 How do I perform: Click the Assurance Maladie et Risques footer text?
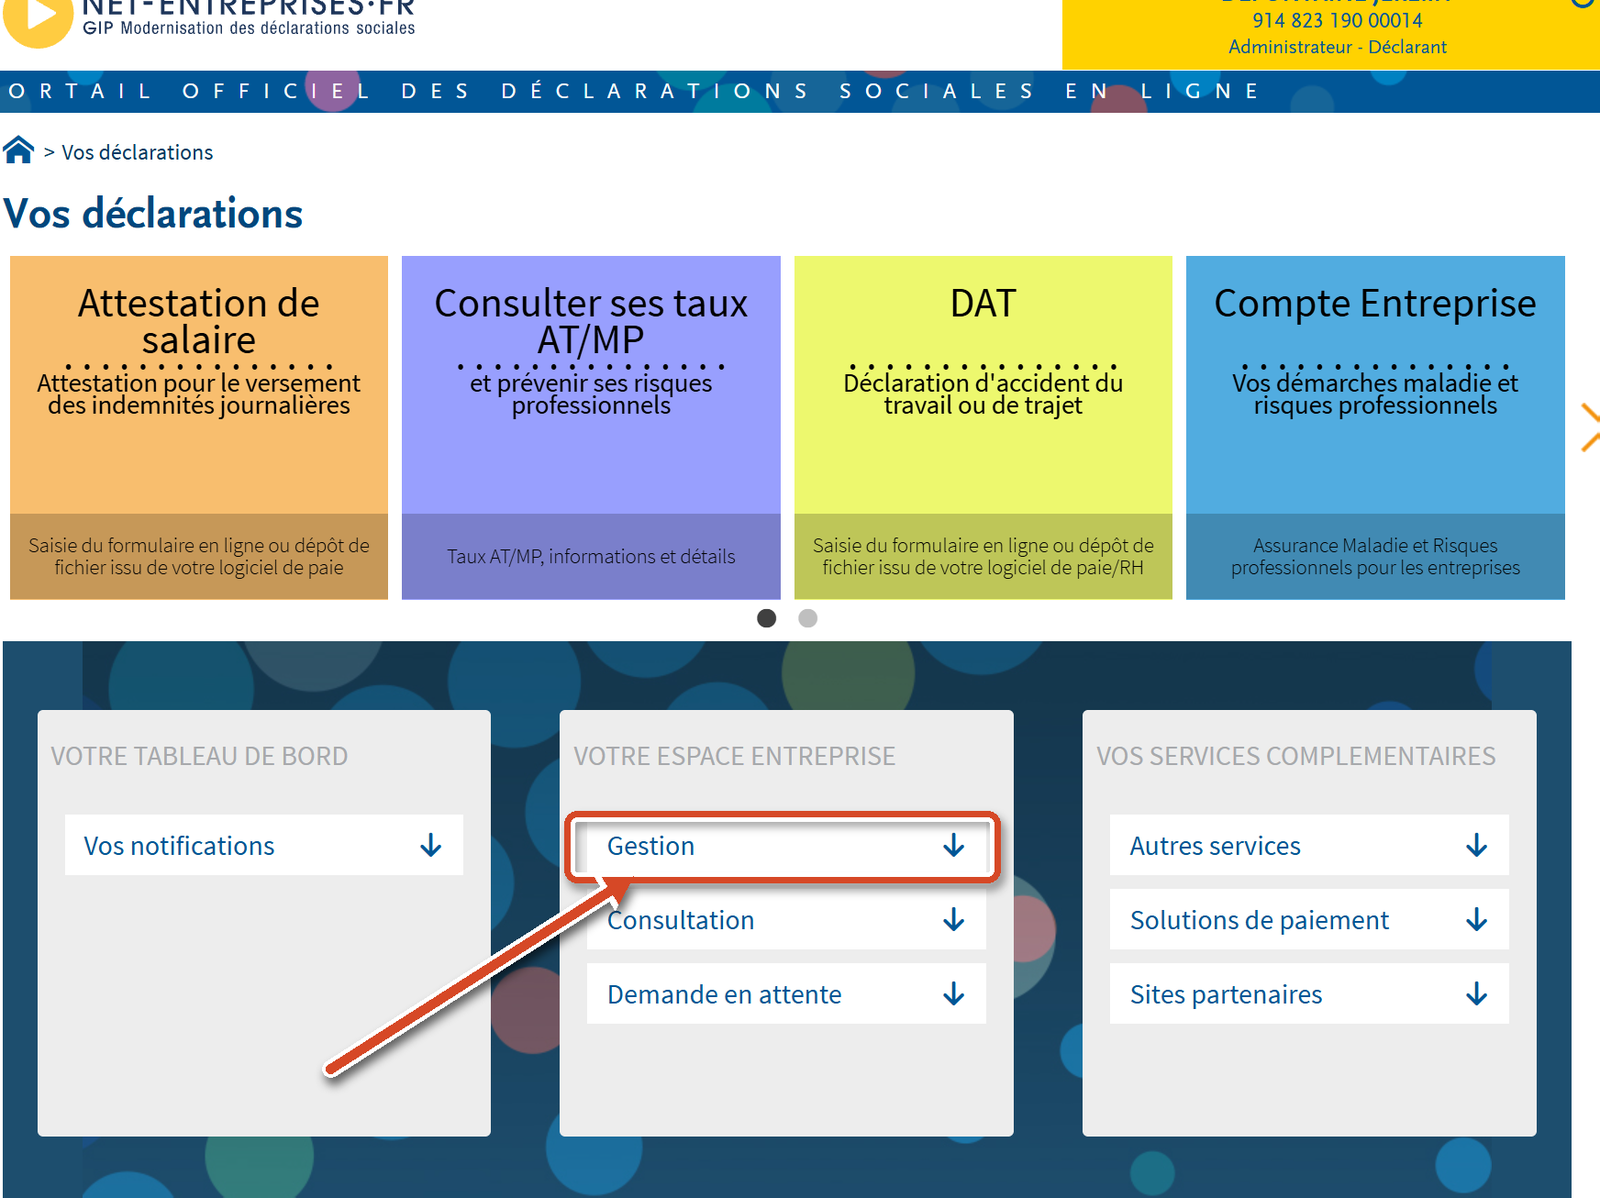coord(1375,557)
